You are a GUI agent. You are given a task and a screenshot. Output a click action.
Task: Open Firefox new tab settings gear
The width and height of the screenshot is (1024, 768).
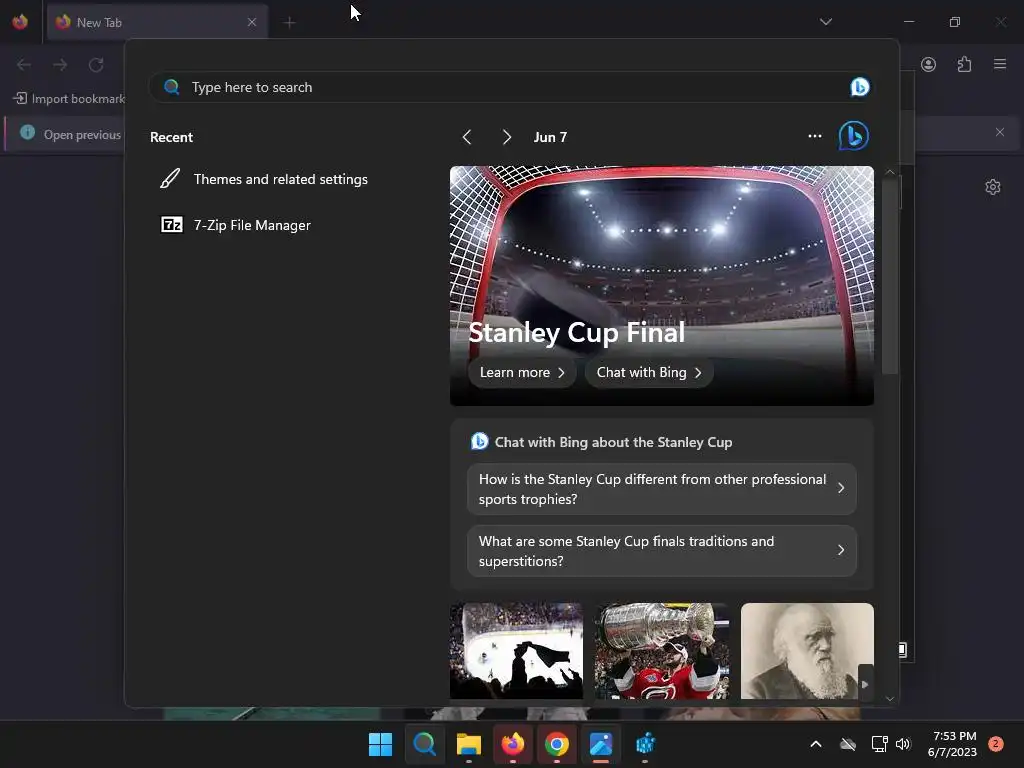coord(993,187)
